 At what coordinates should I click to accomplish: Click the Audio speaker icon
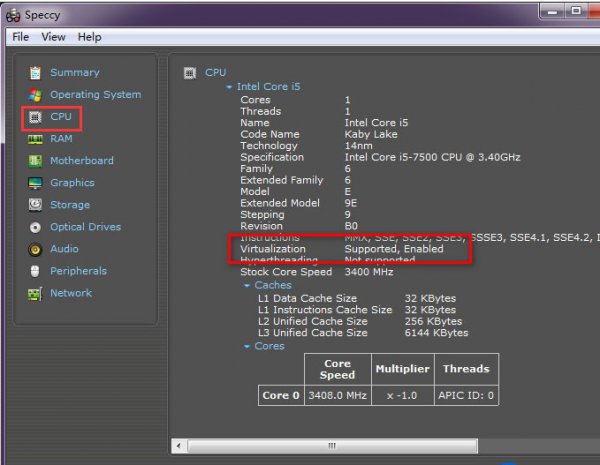35,250
